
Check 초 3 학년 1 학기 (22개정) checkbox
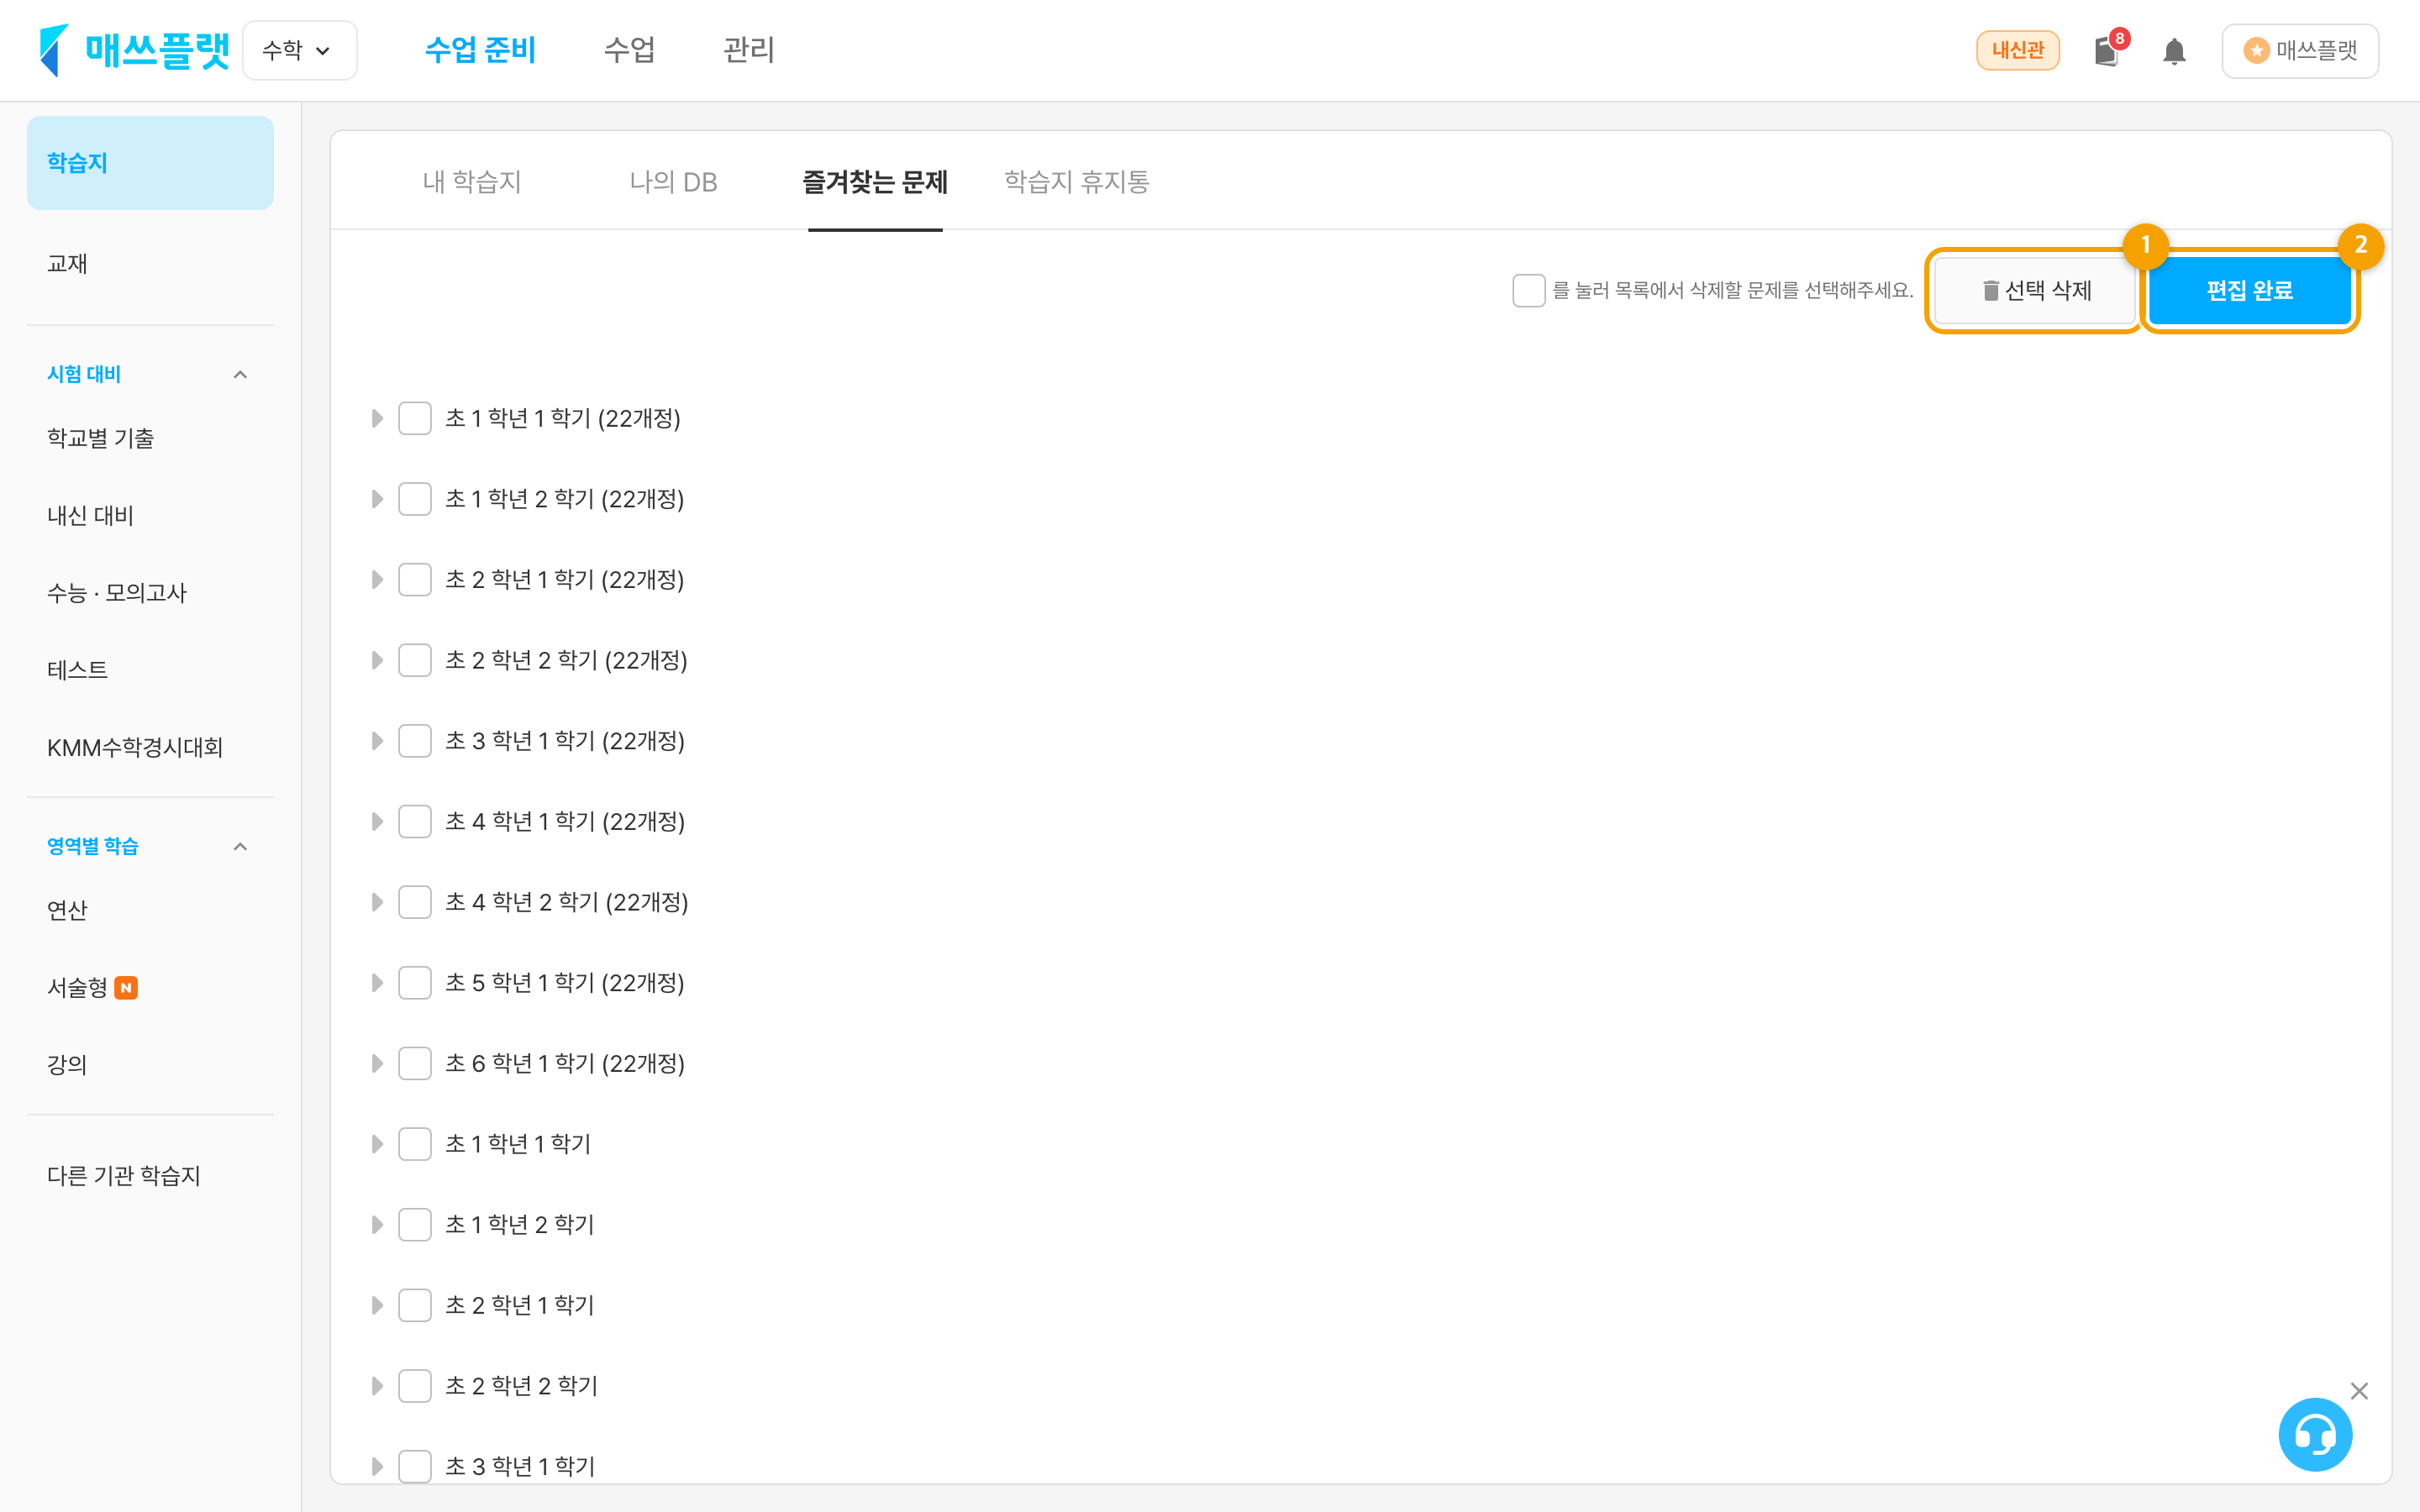point(415,741)
